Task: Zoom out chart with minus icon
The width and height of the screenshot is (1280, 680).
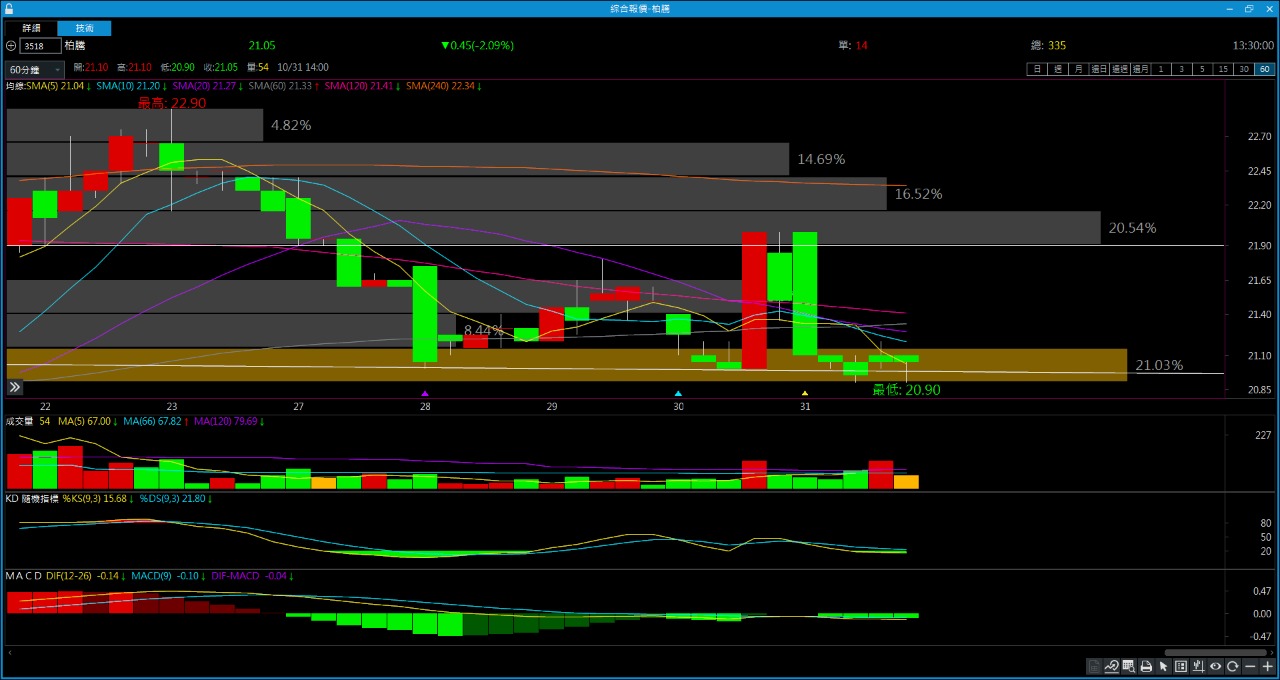Action: (x=1251, y=666)
